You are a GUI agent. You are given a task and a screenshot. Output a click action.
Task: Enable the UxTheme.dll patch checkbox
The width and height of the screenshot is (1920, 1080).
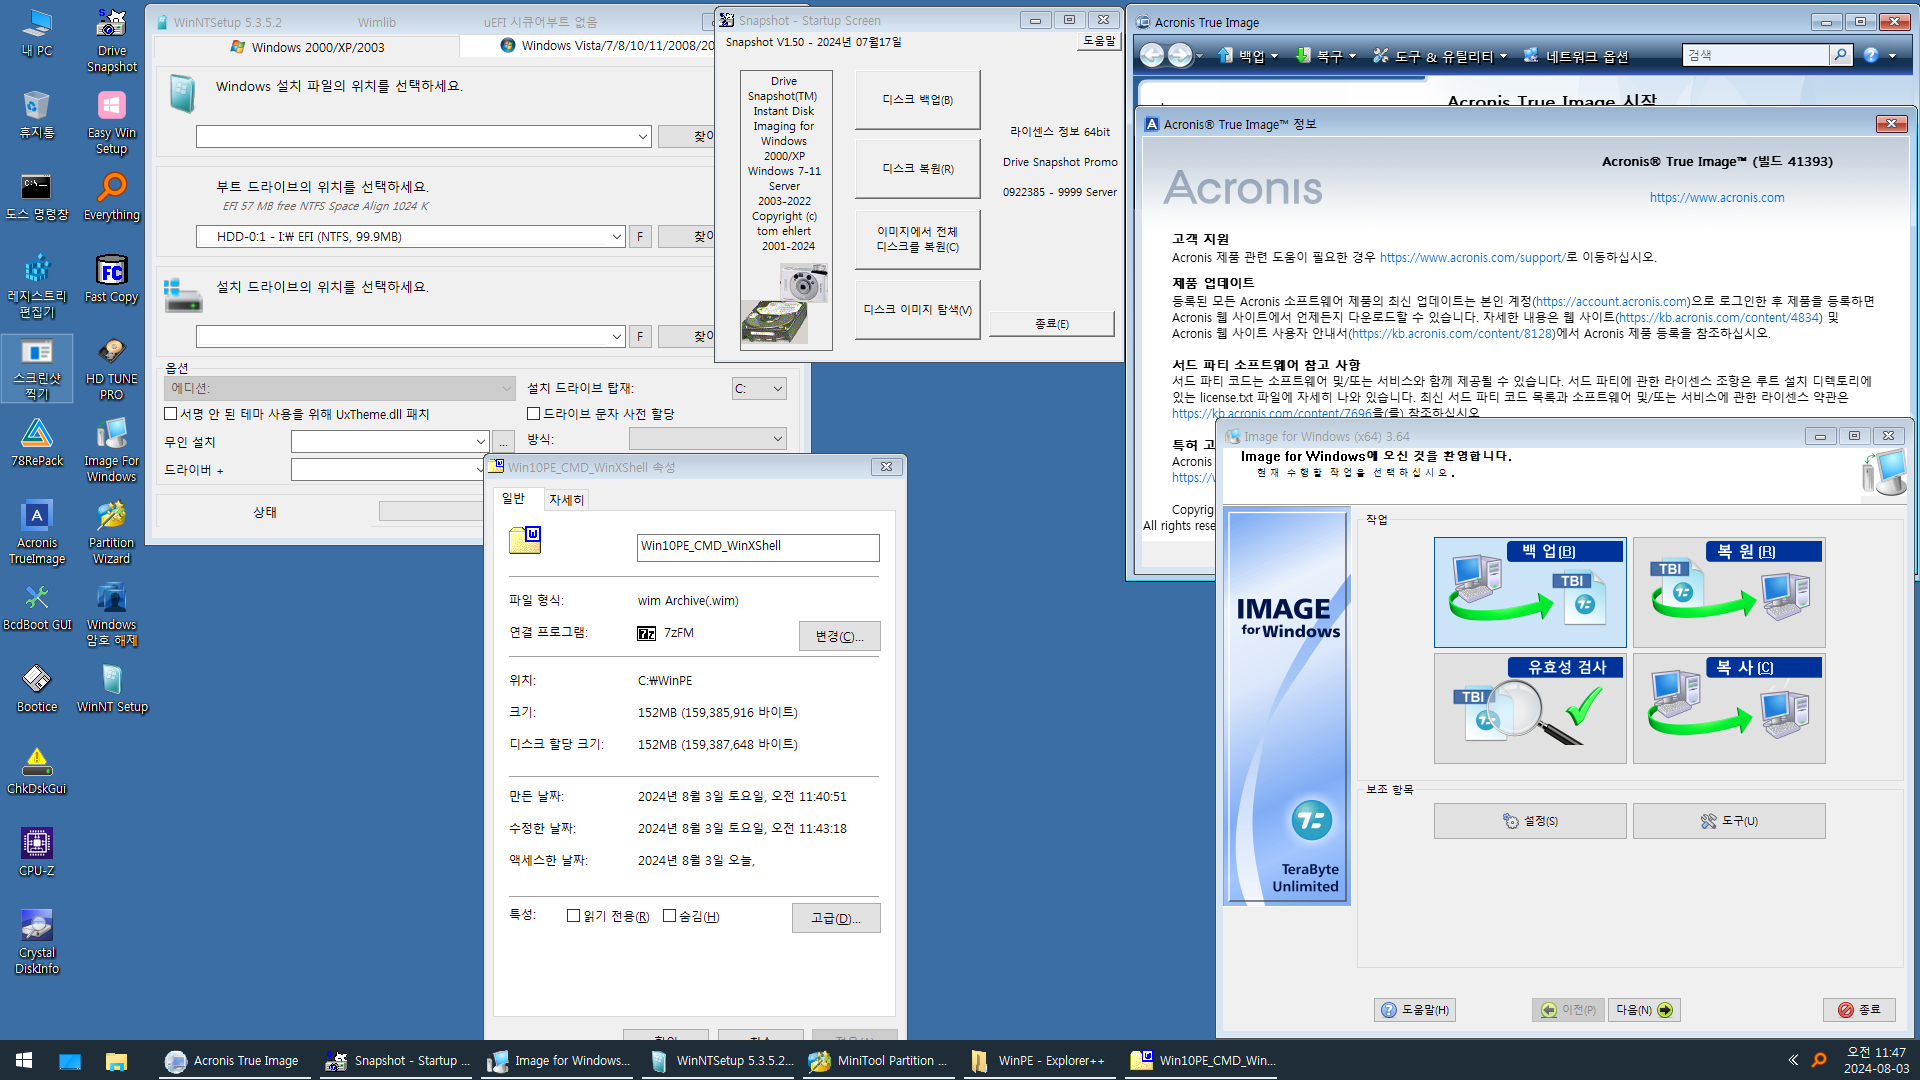pos(170,414)
